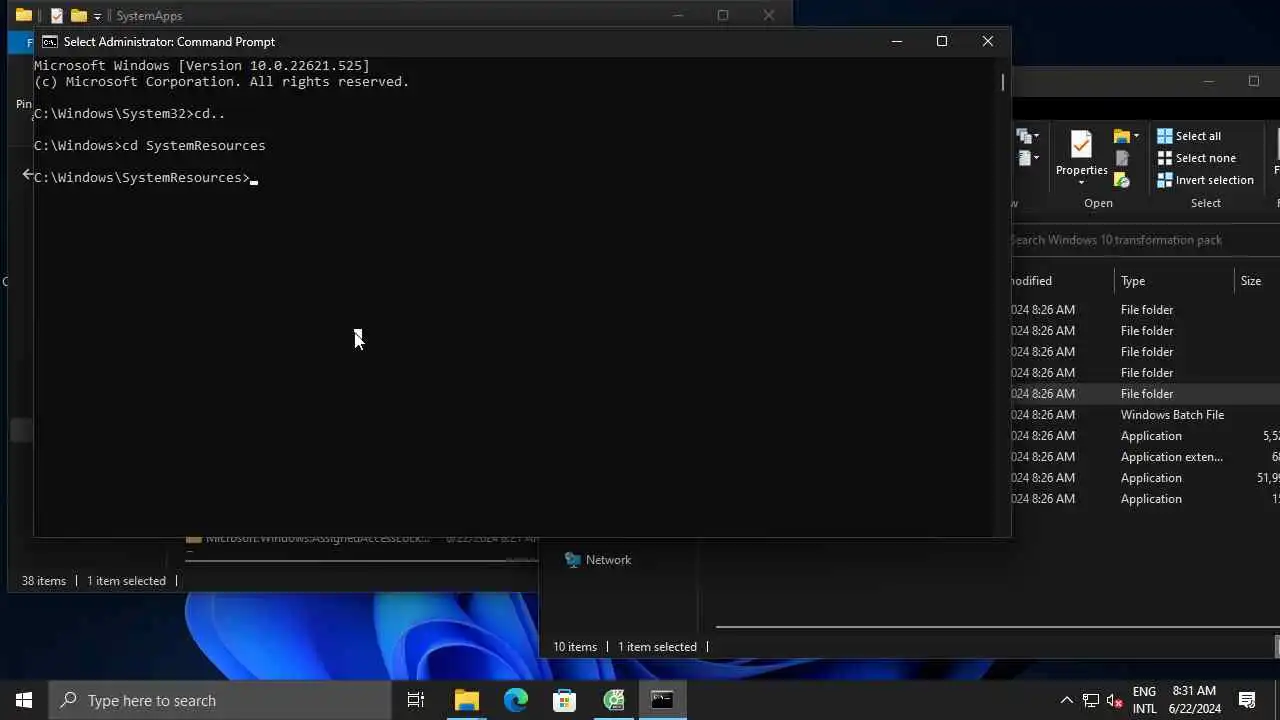Click the 'Select none' label

tap(1205, 158)
